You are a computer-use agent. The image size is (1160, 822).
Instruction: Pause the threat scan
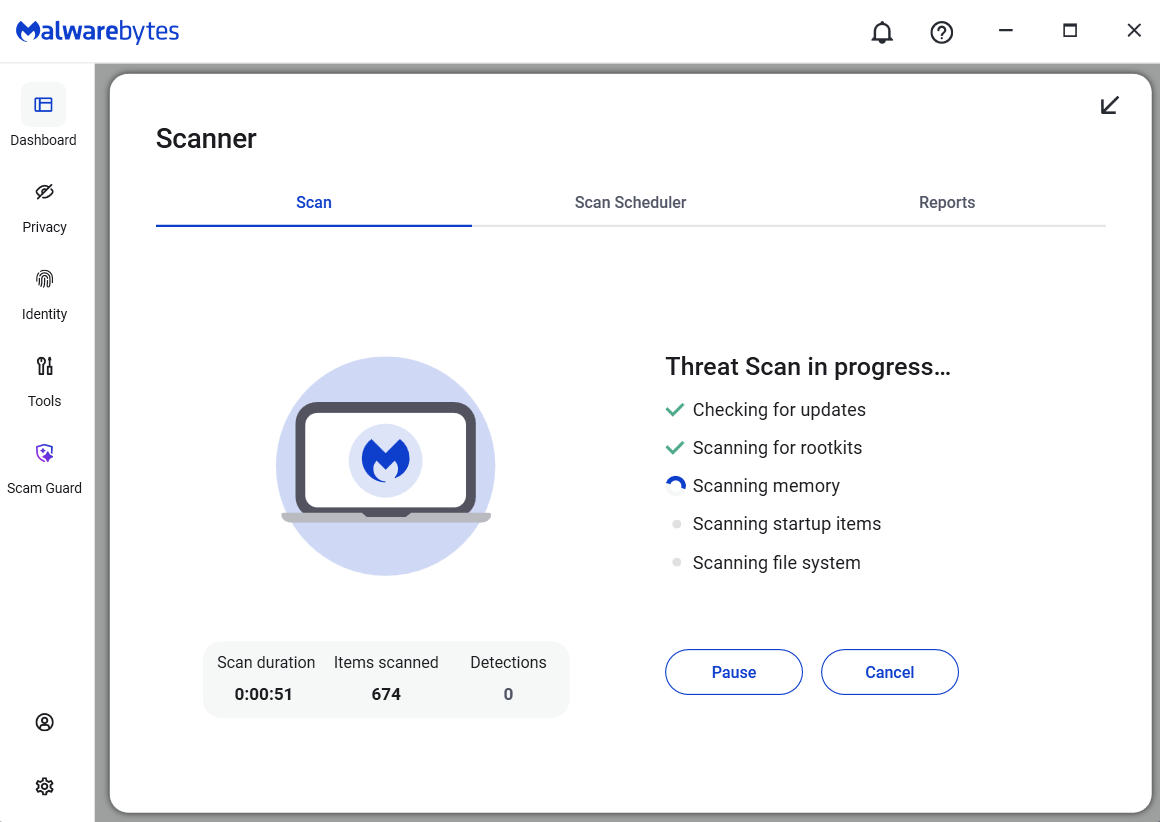point(734,672)
